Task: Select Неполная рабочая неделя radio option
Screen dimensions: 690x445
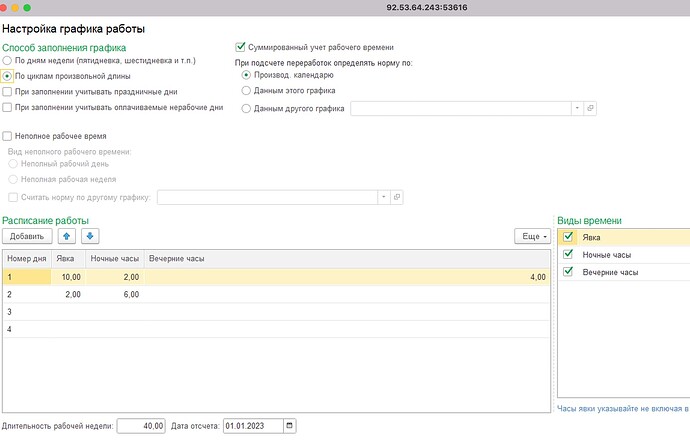Action: 13,179
